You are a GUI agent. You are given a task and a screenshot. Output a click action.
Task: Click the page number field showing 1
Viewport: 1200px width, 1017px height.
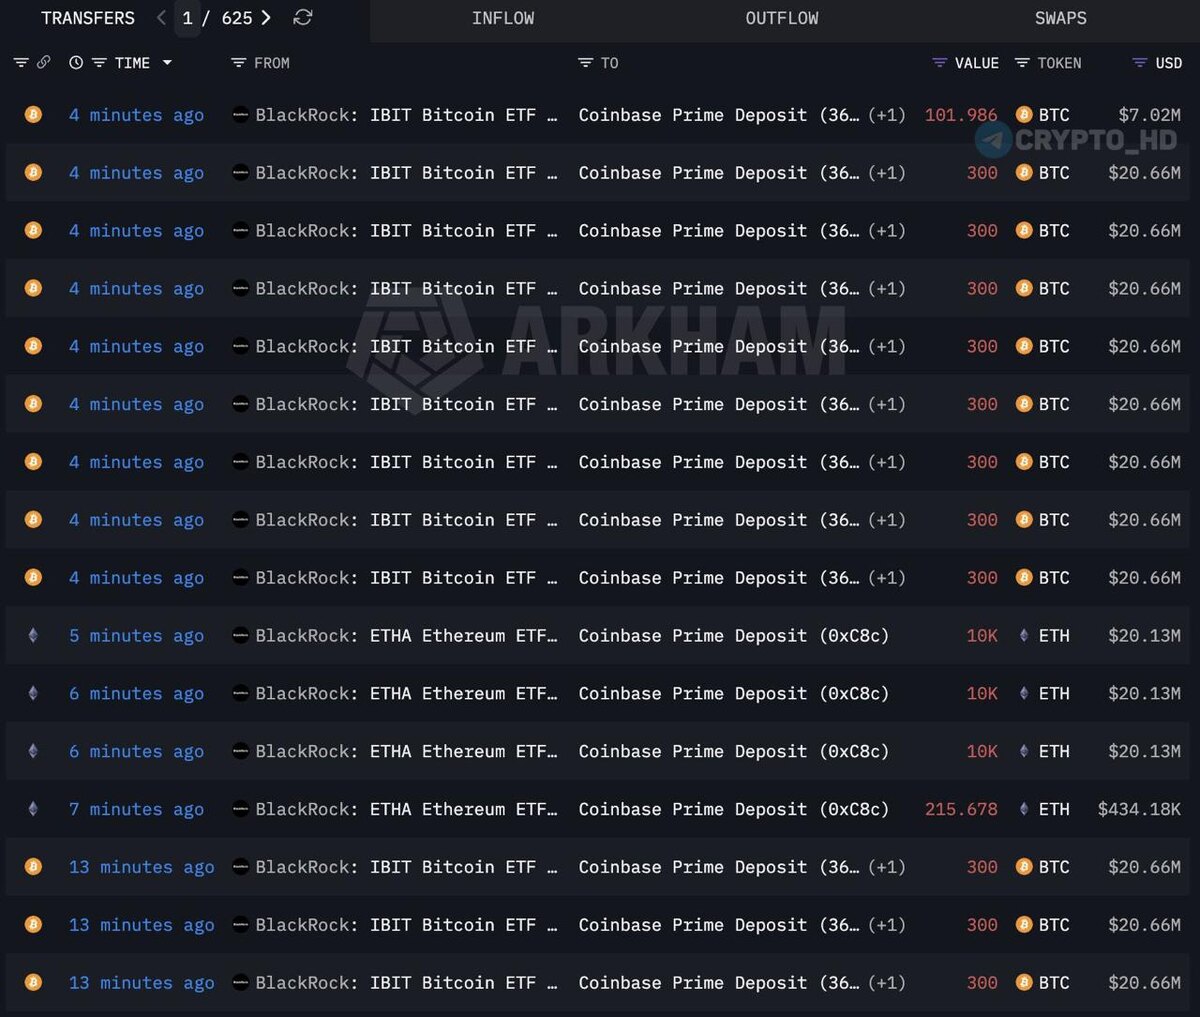[187, 18]
